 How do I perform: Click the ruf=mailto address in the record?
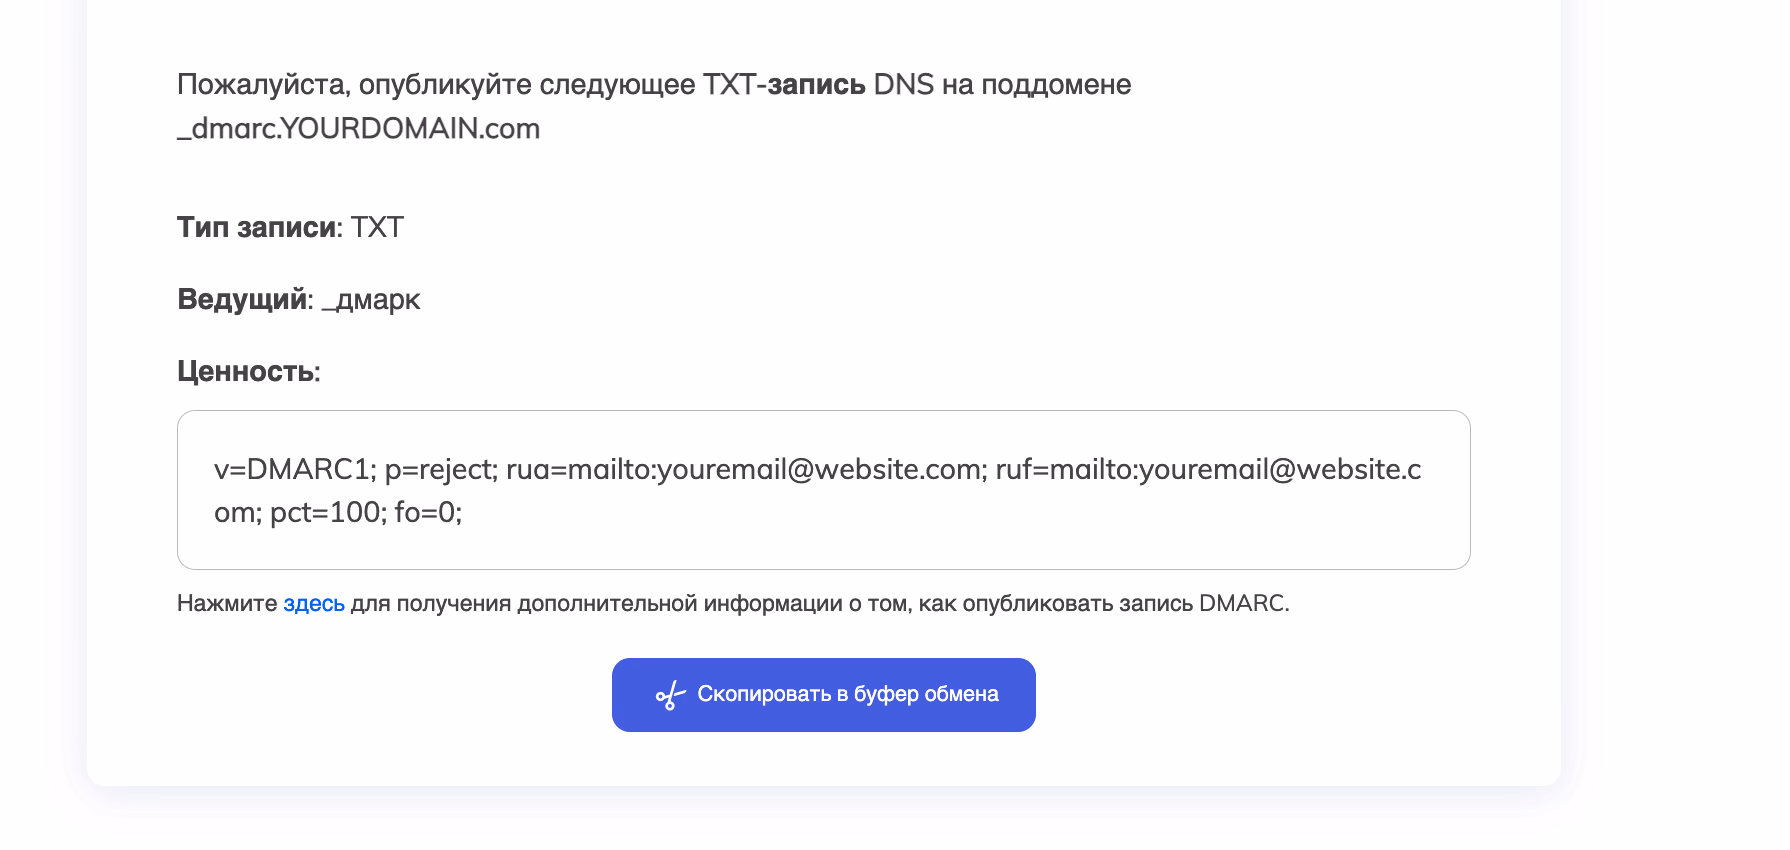tap(1207, 470)
